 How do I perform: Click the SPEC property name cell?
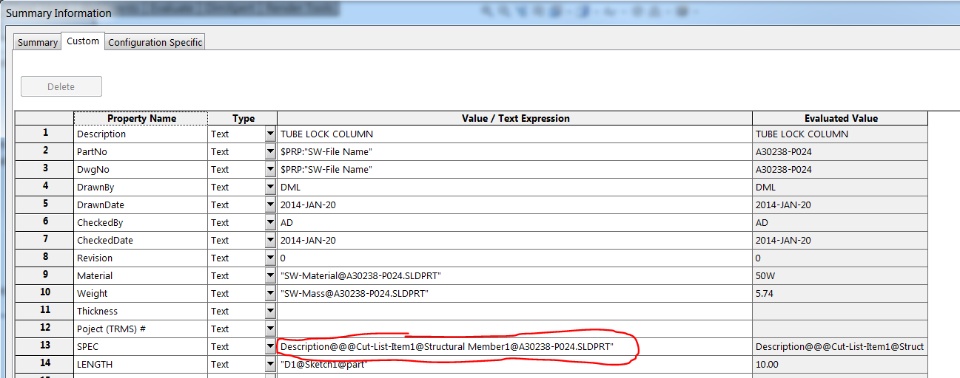tap(141, 347)
